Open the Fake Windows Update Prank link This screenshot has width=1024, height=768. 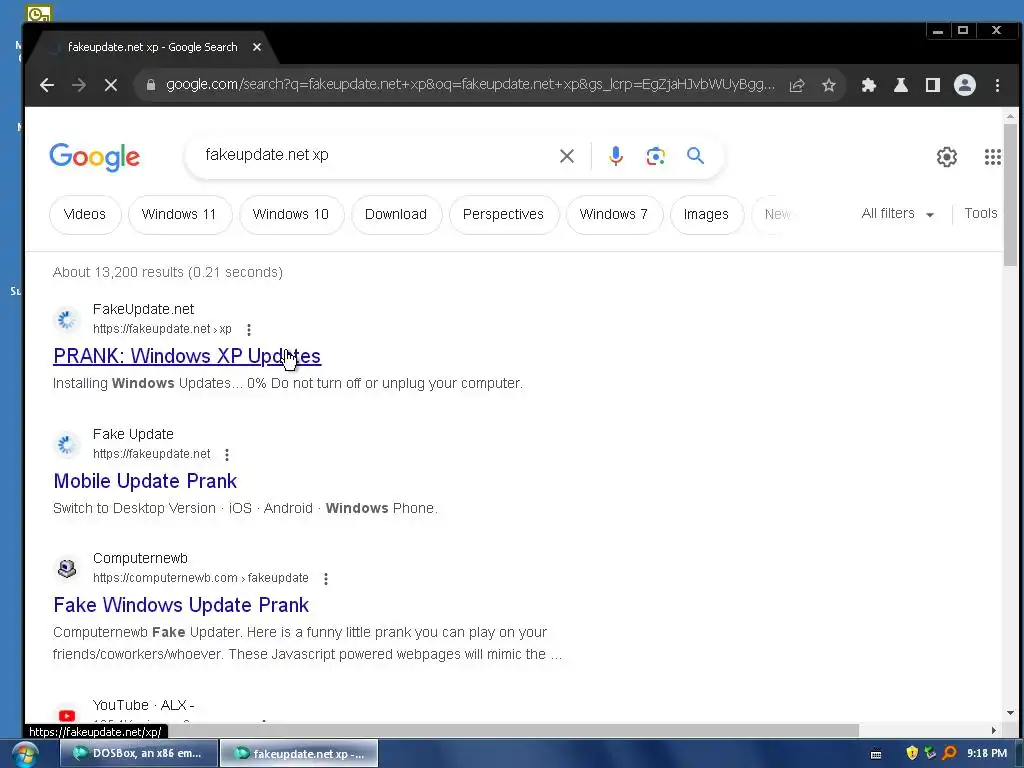click(x=181, y=605)
